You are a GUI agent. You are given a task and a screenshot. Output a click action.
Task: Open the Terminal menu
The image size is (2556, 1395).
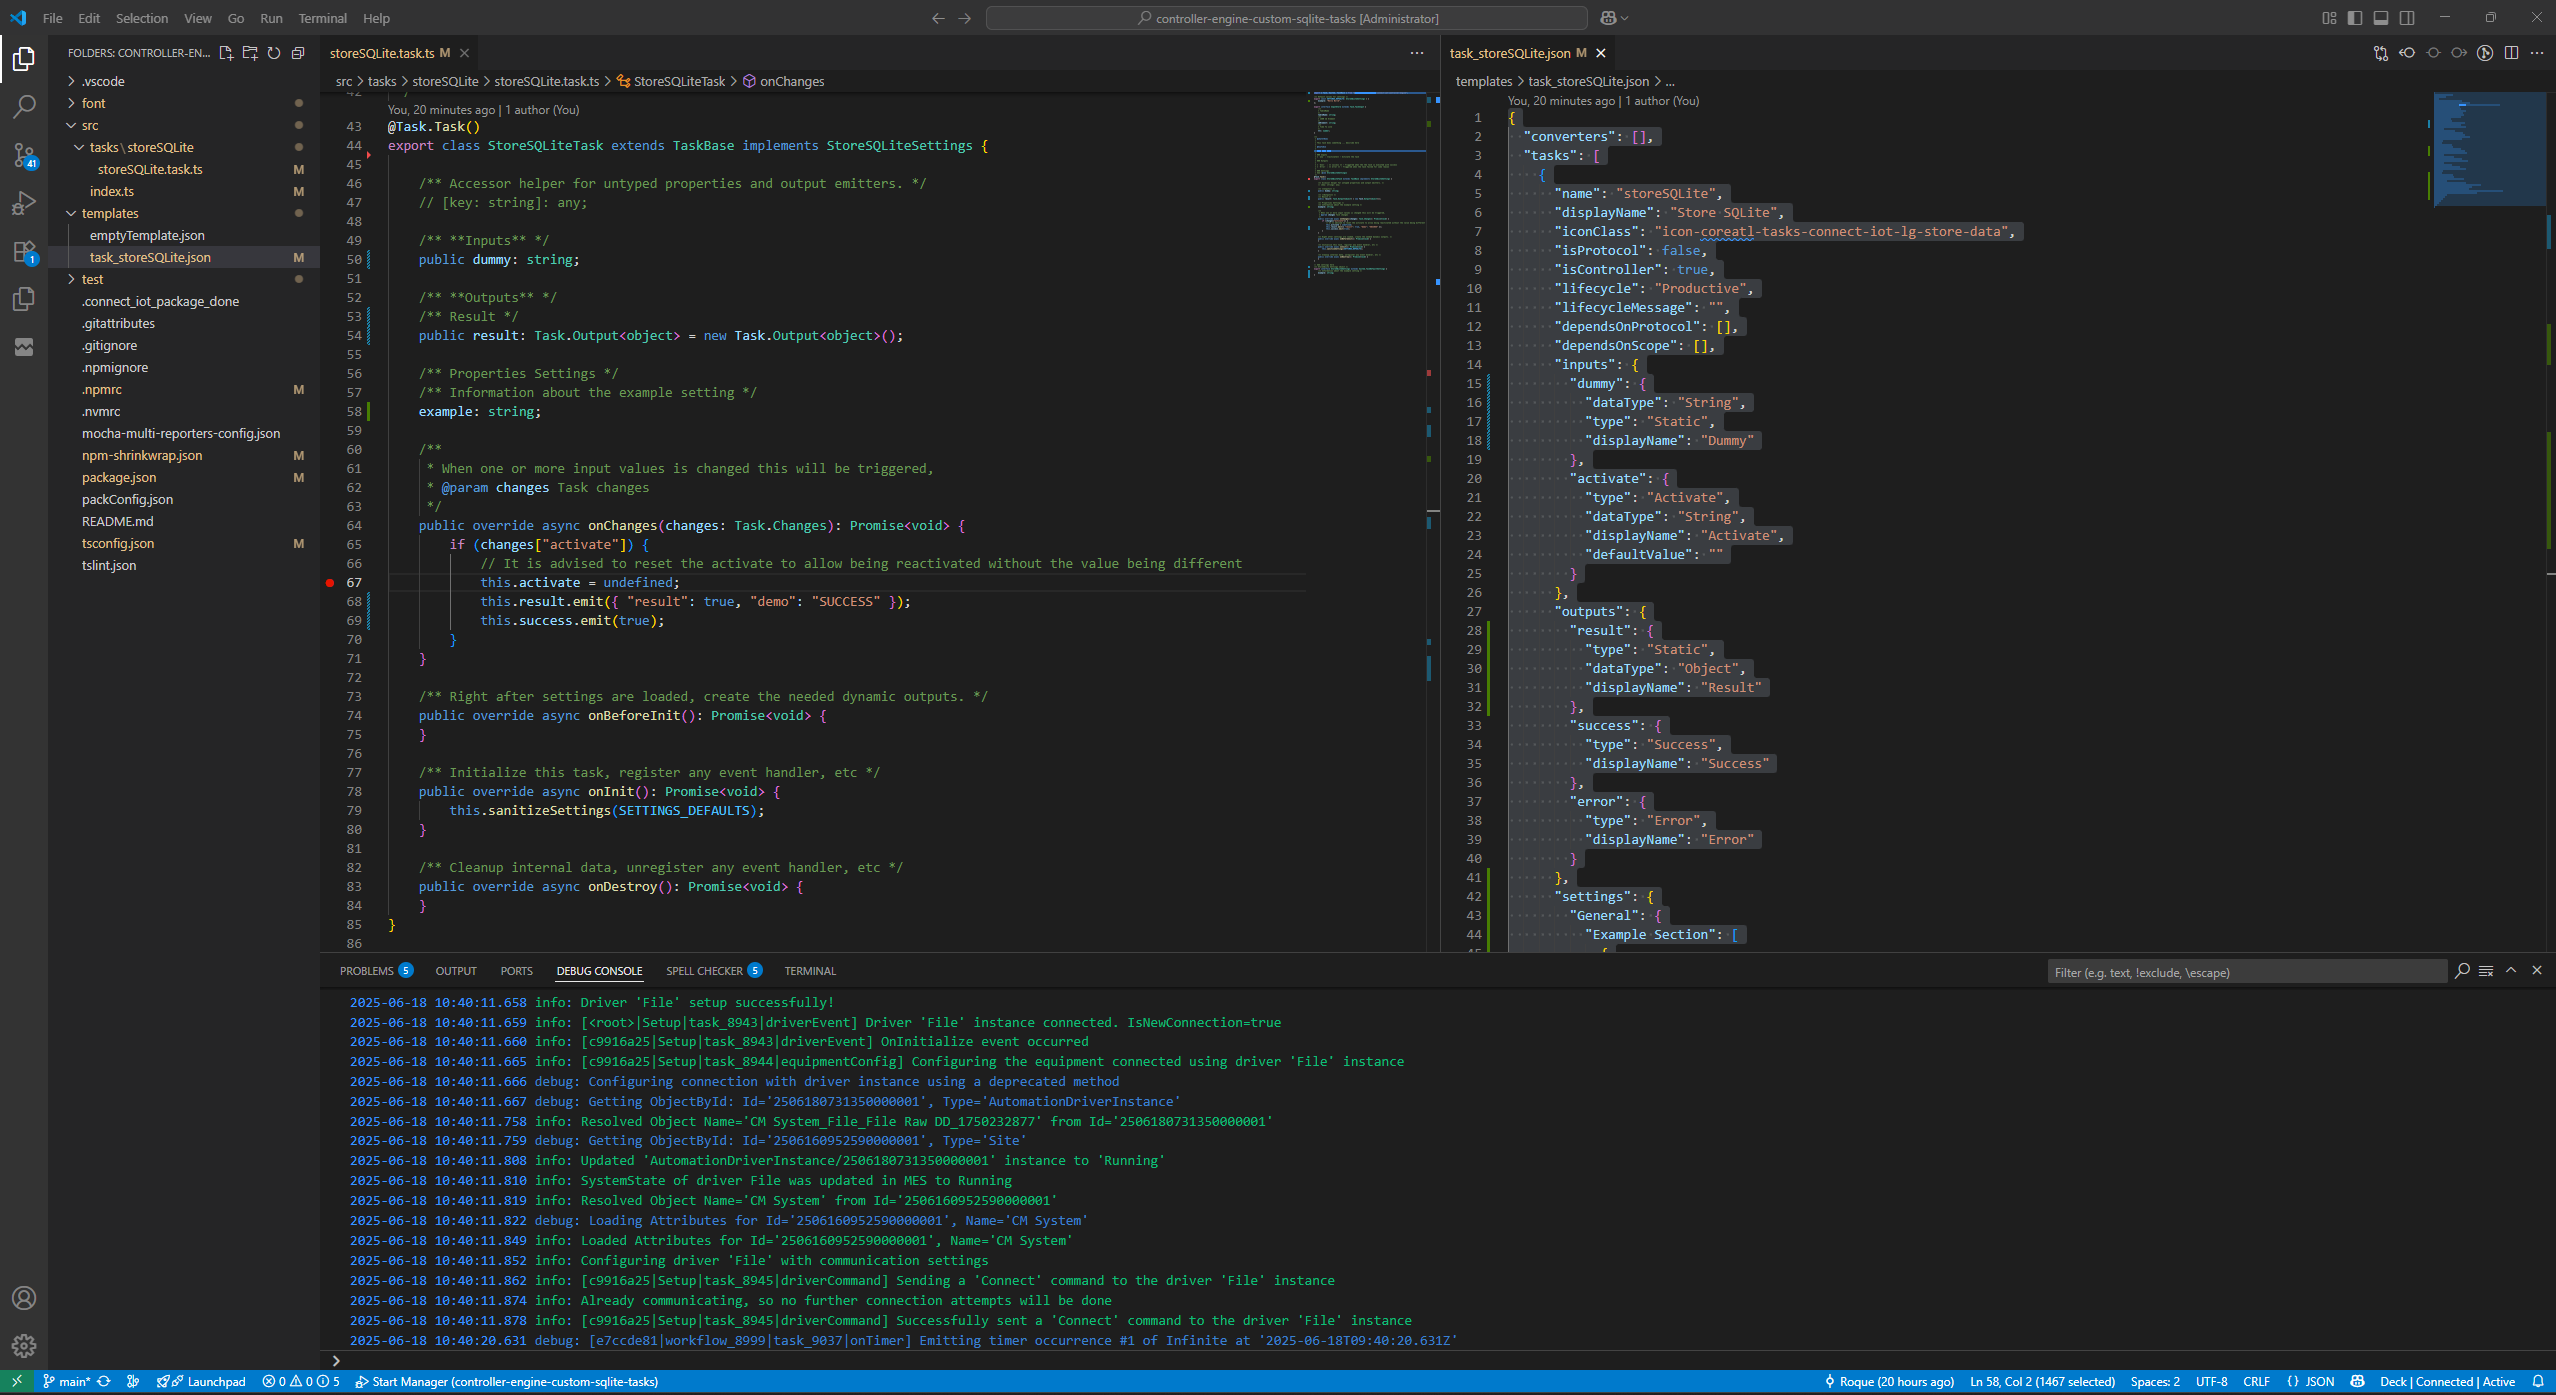click(x=322, y=18)
